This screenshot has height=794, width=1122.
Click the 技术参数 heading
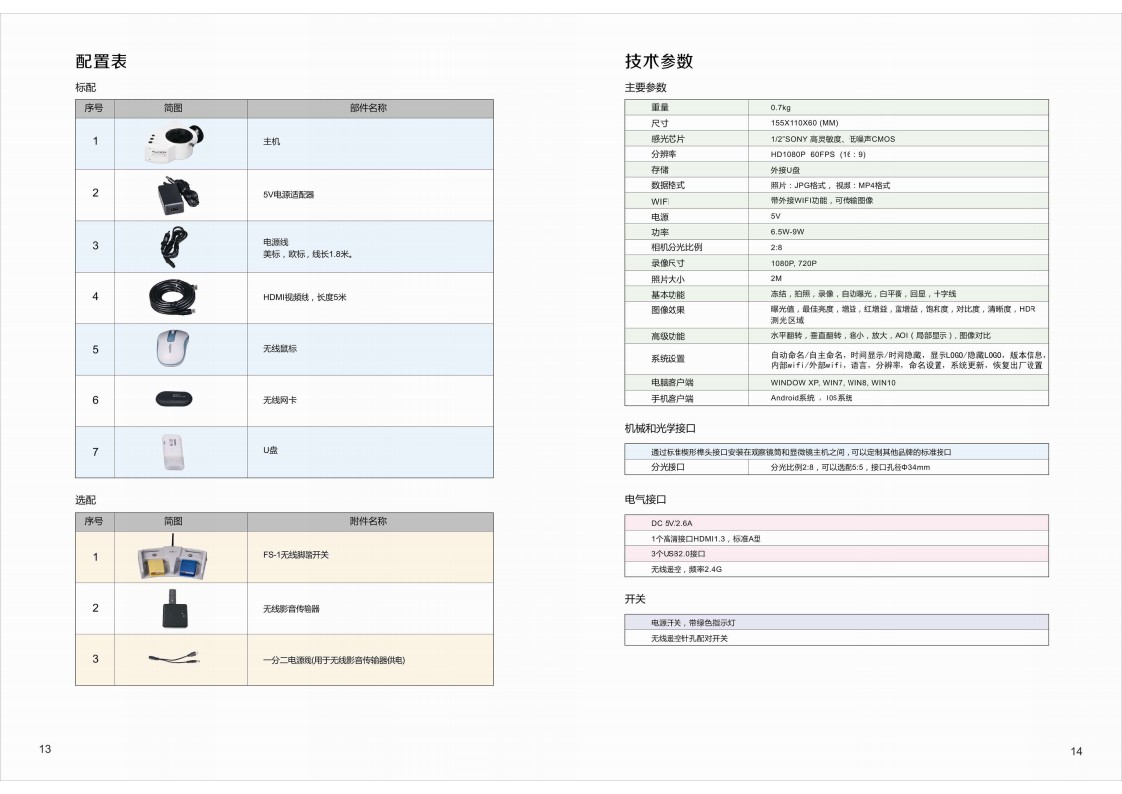(x=659, y=62)
